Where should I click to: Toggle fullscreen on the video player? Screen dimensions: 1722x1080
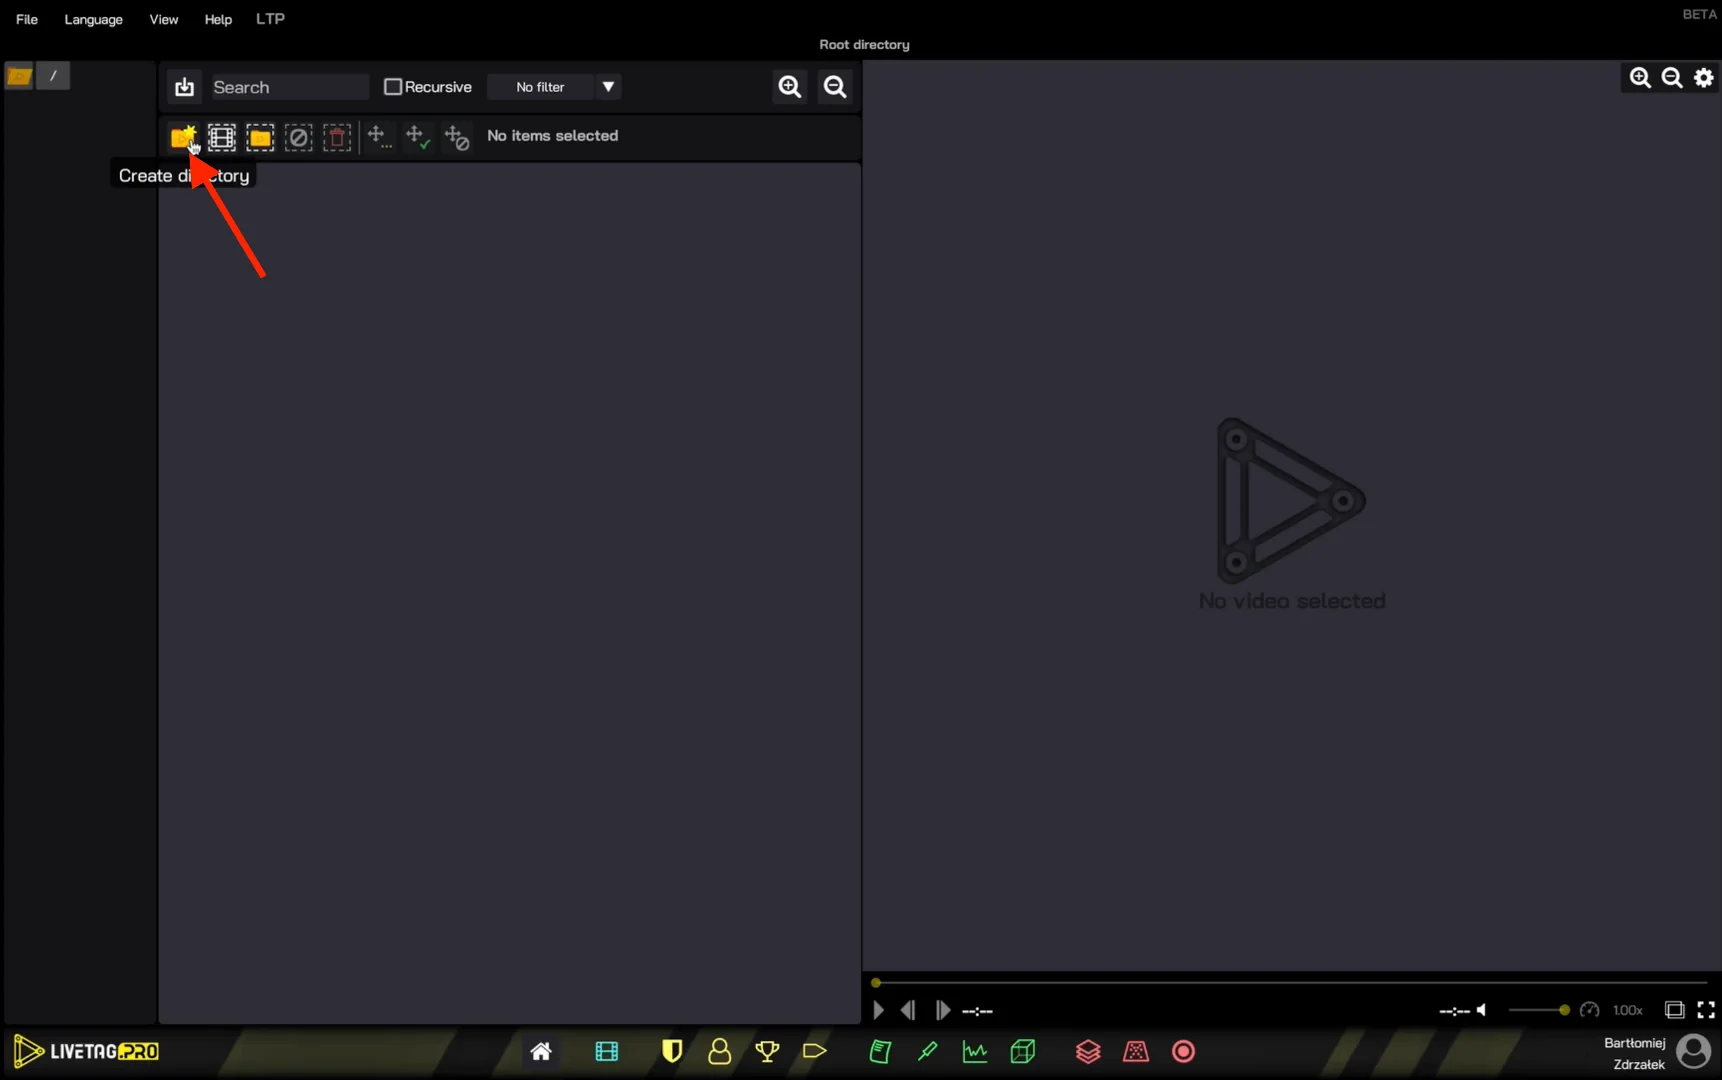click(x=1706, y=1010)
